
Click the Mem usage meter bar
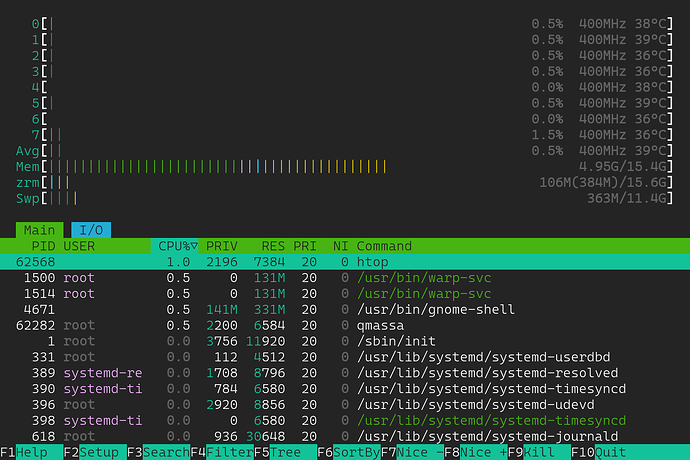pos(344,167)
